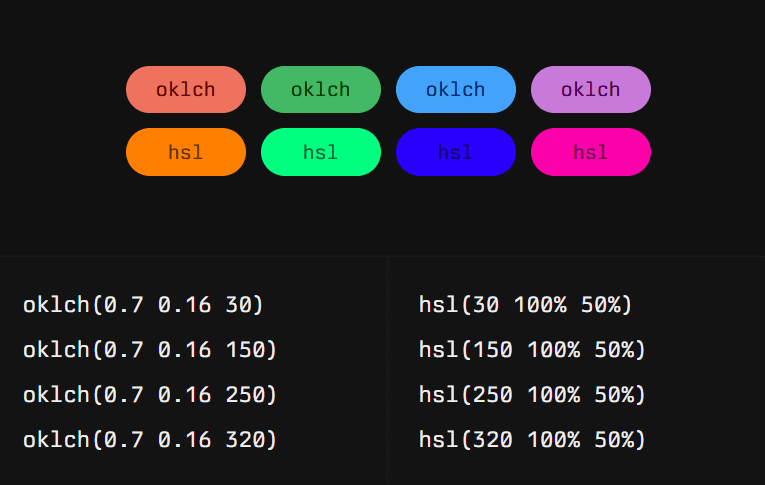Choose the purple oklch color pill
Image resolution: width=765 pixels, height=485 pixels.
tap(591, 90)
